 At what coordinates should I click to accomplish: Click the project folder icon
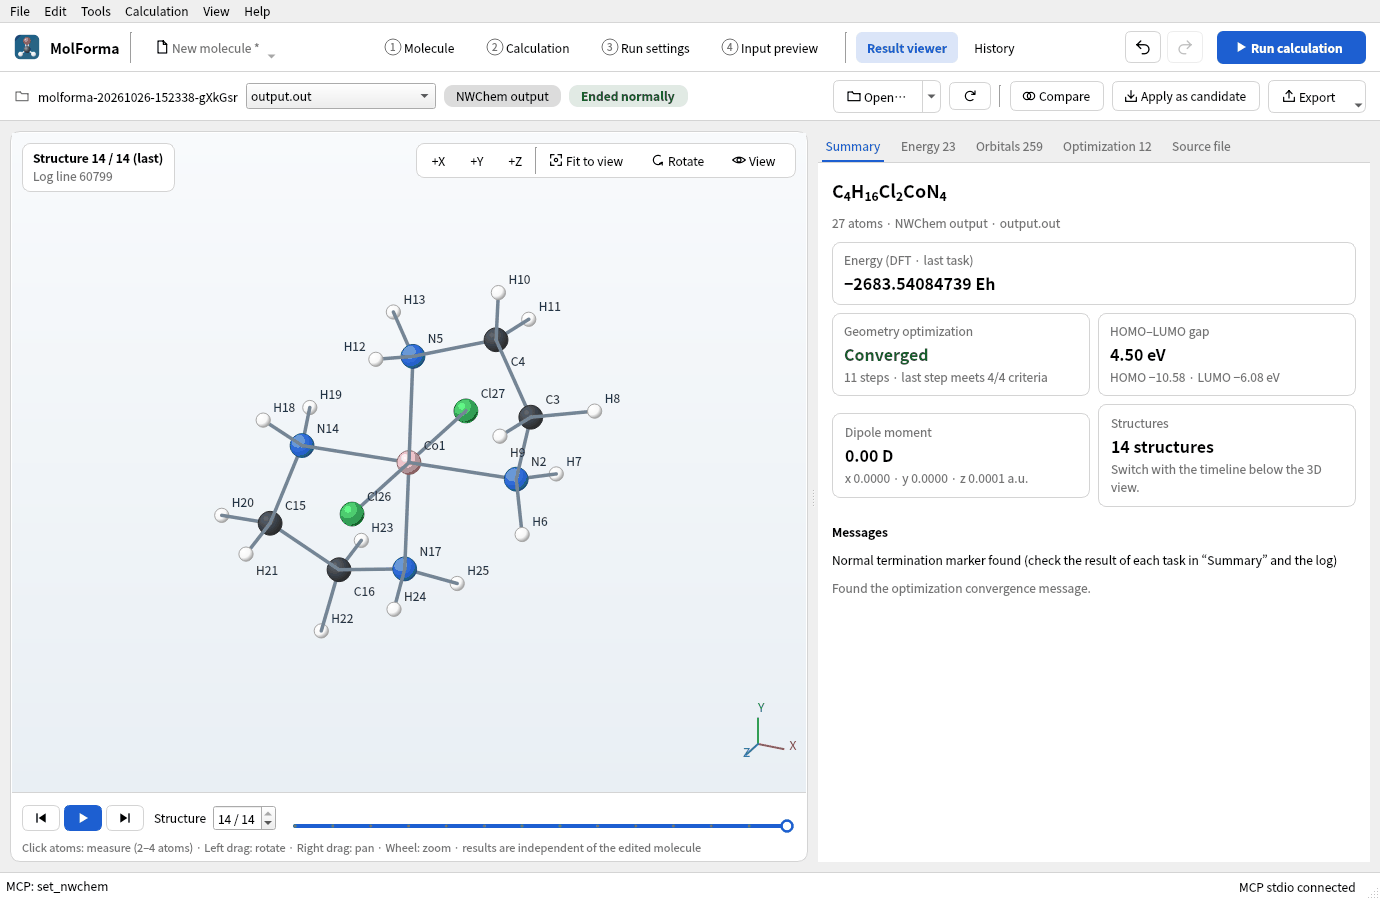(x=22, y=97)
